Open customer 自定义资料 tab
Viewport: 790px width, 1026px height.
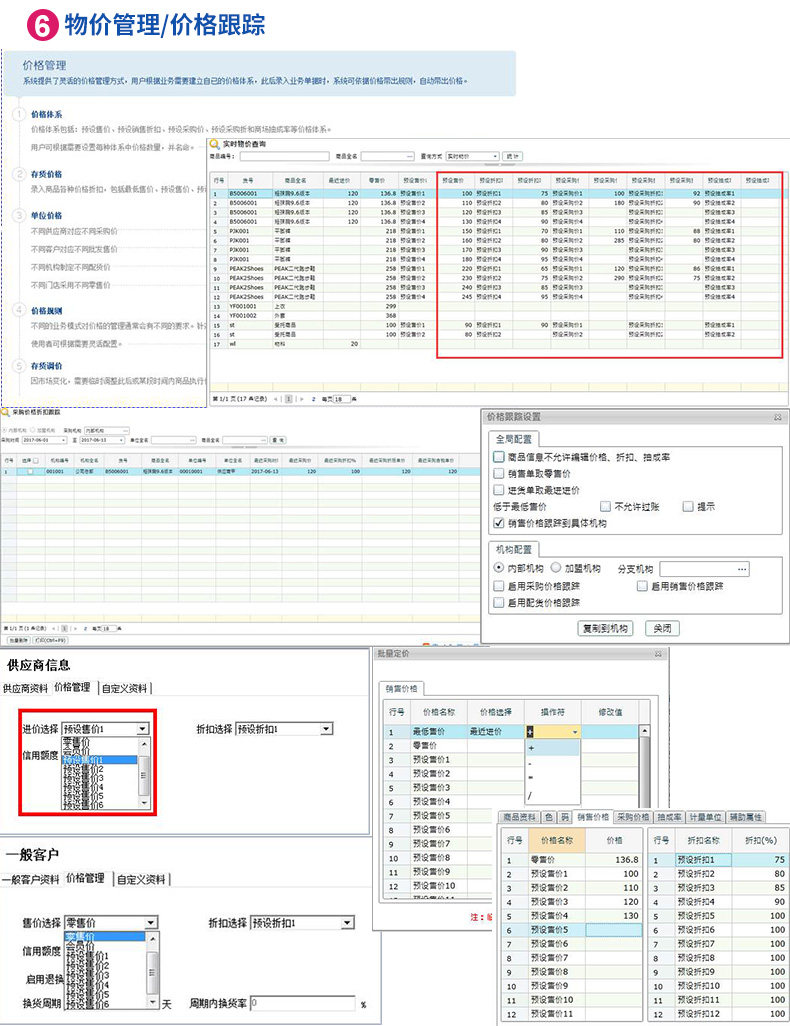click(x=141, y=879)
